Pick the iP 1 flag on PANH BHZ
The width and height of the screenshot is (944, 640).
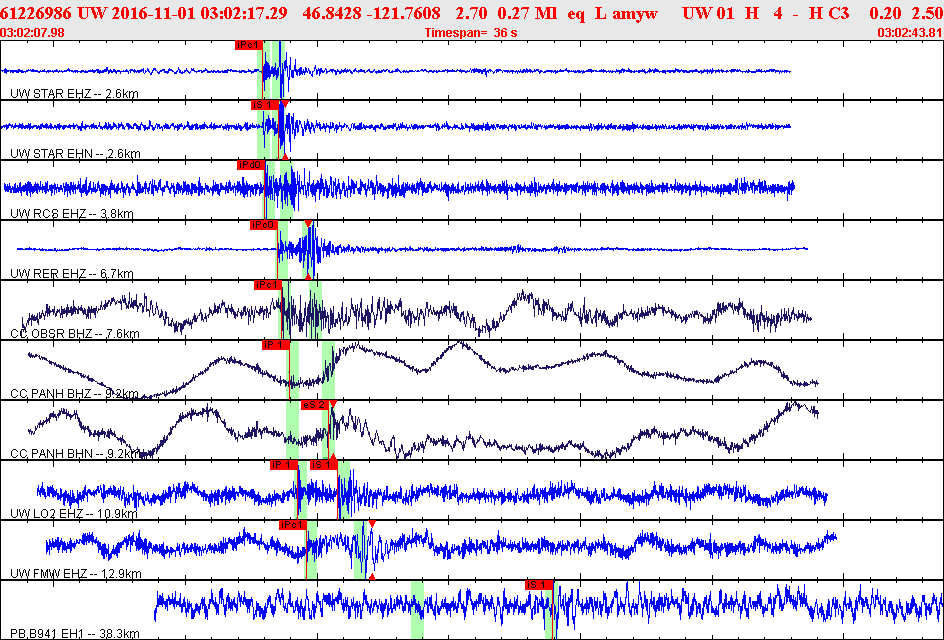(276, 345)
